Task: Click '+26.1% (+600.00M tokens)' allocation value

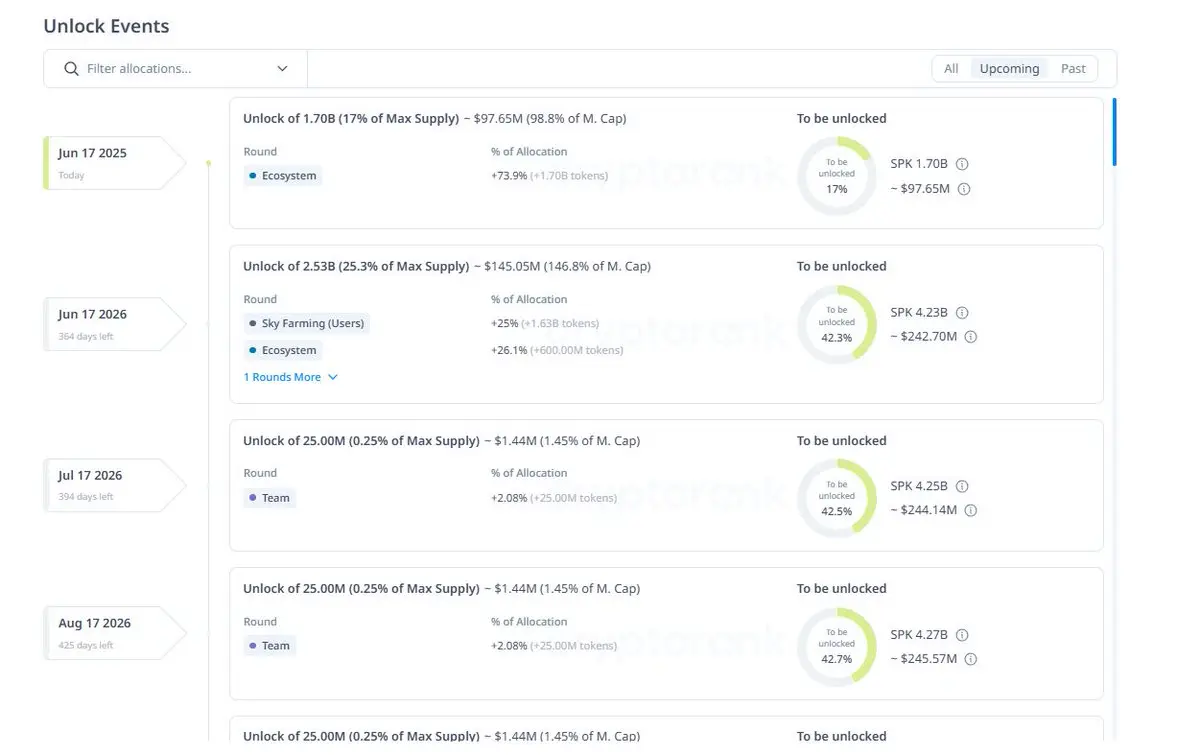Action: [557, 351]
